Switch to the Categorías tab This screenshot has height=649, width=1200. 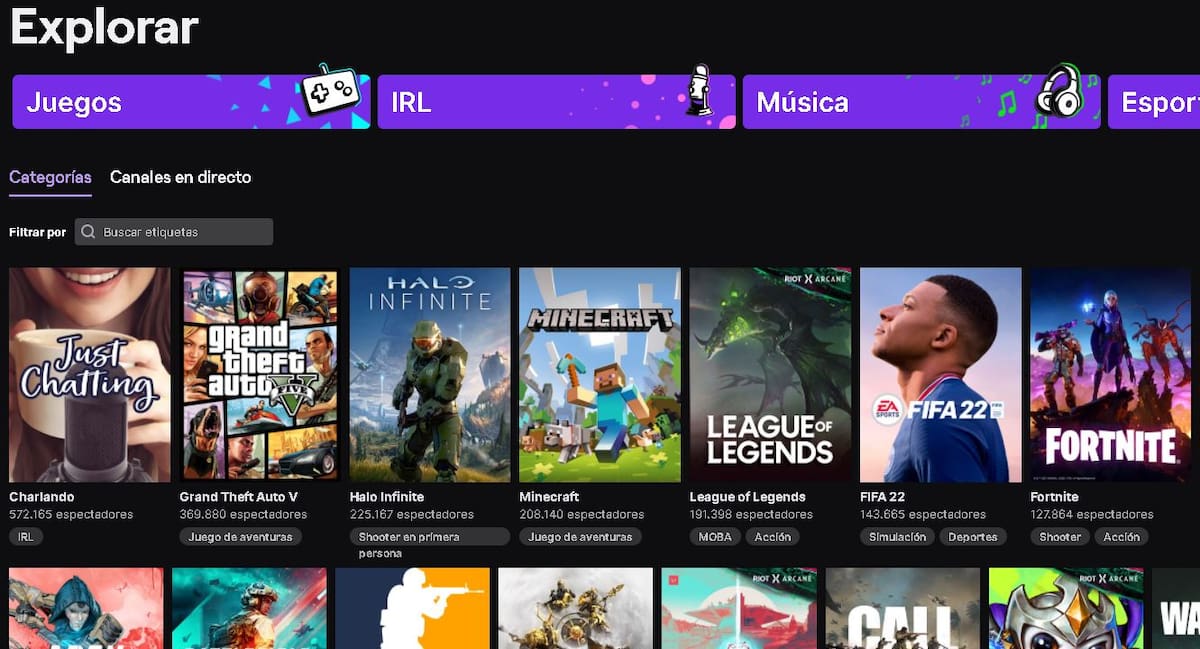50,177
